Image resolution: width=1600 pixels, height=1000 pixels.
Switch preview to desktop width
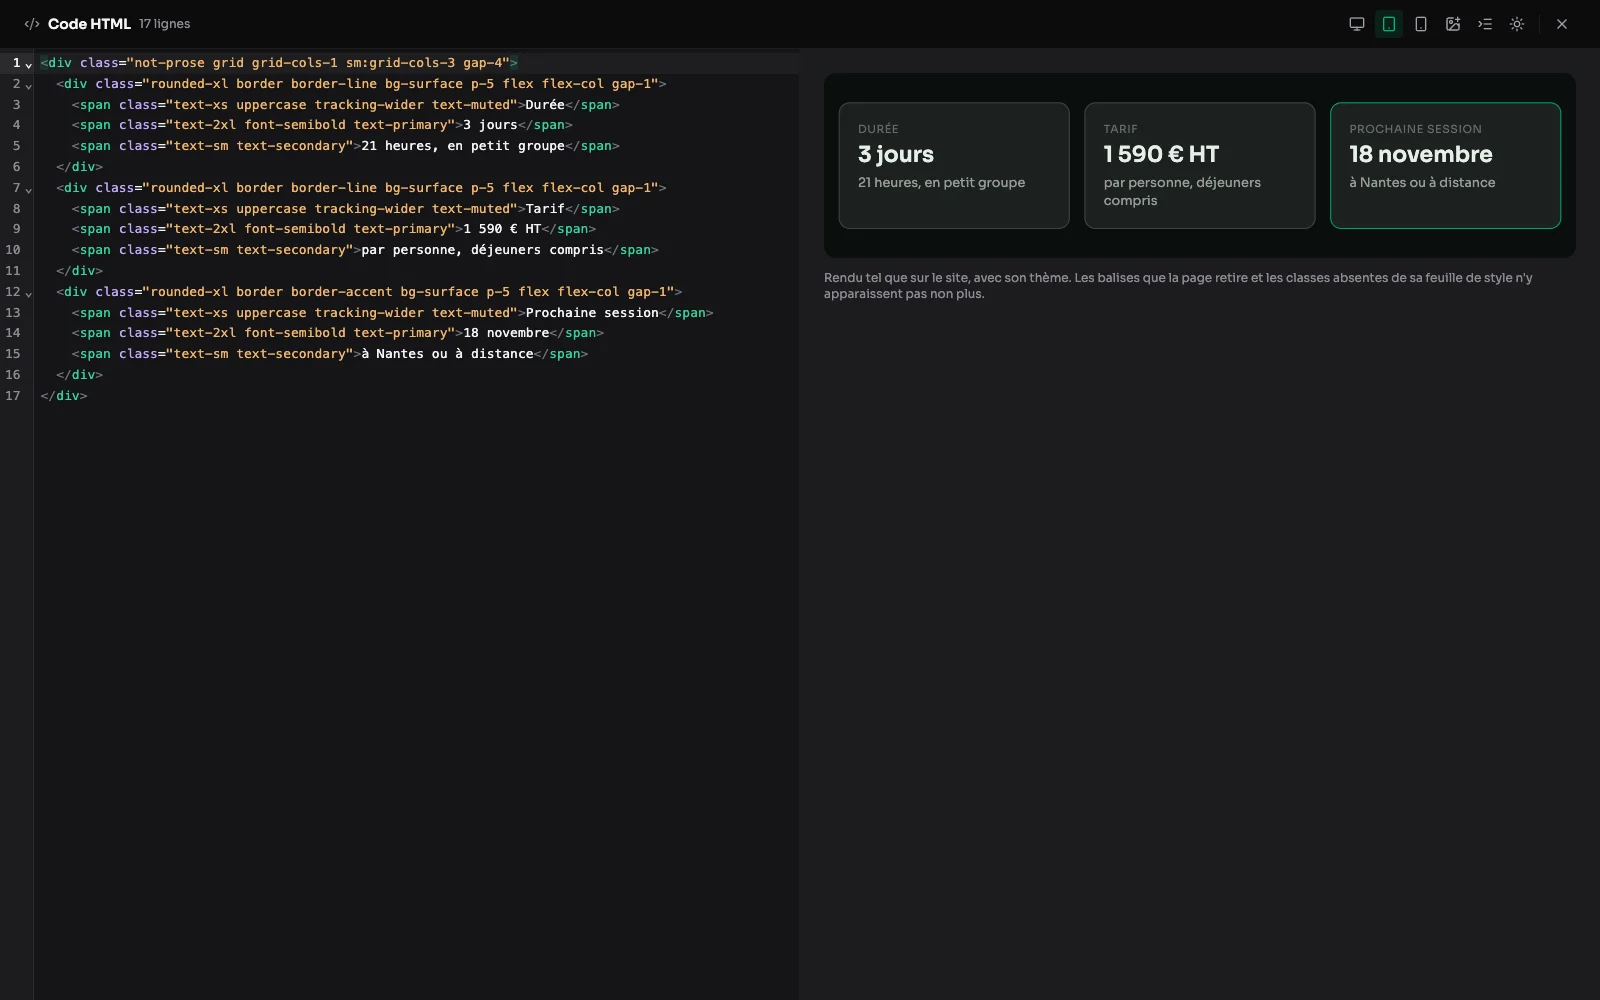coord(1357,24)
